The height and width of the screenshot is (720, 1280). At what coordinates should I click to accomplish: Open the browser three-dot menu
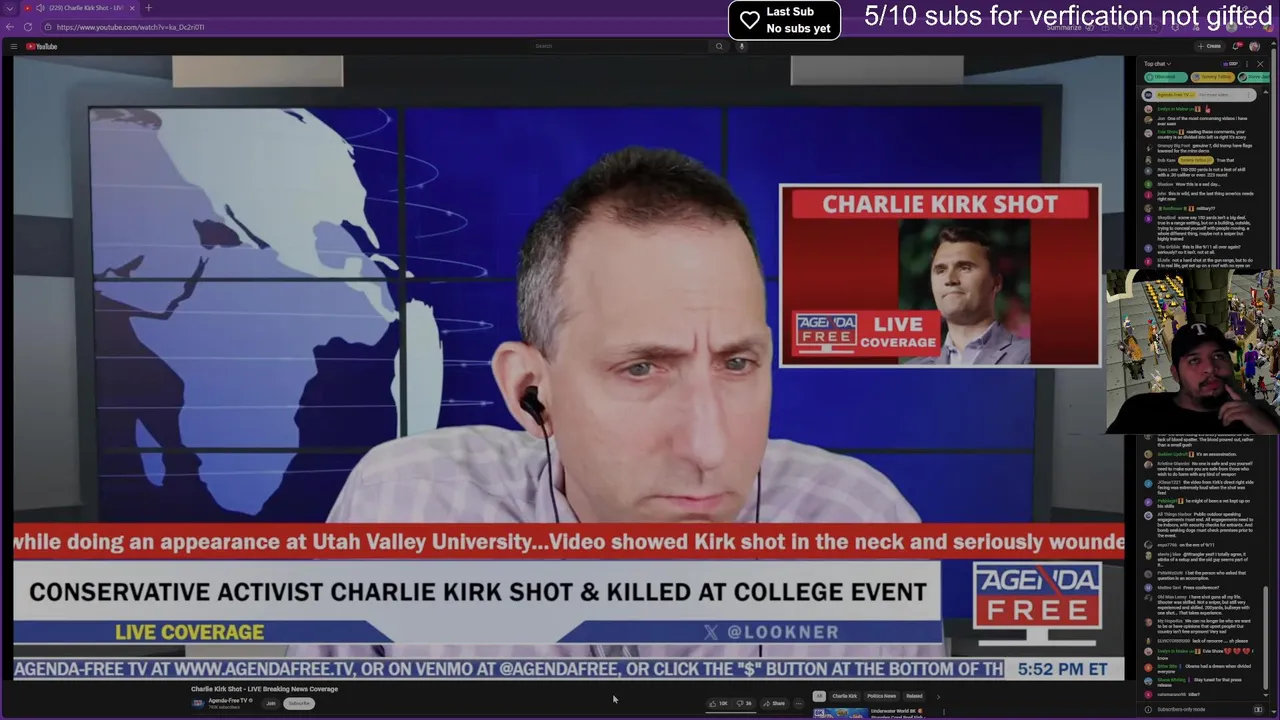1249,27
